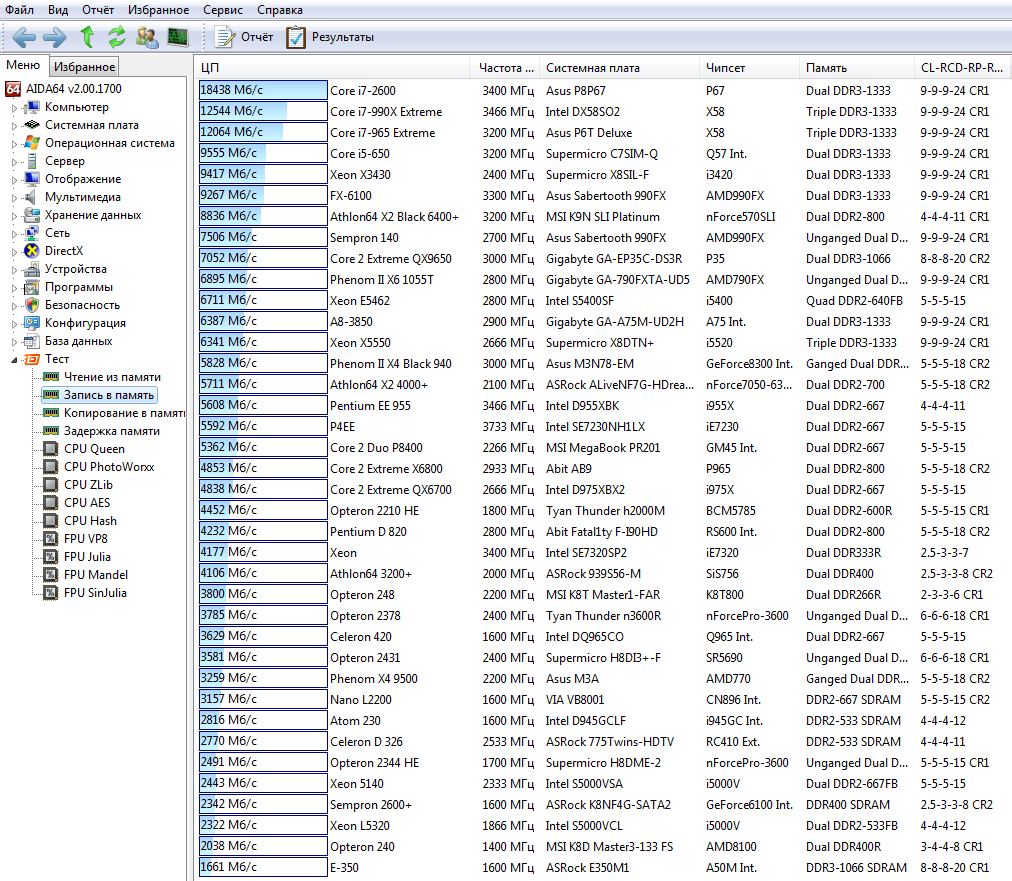
Task: Sort by the CL-RCD-RP-R... column header
Action: point(962,68)
